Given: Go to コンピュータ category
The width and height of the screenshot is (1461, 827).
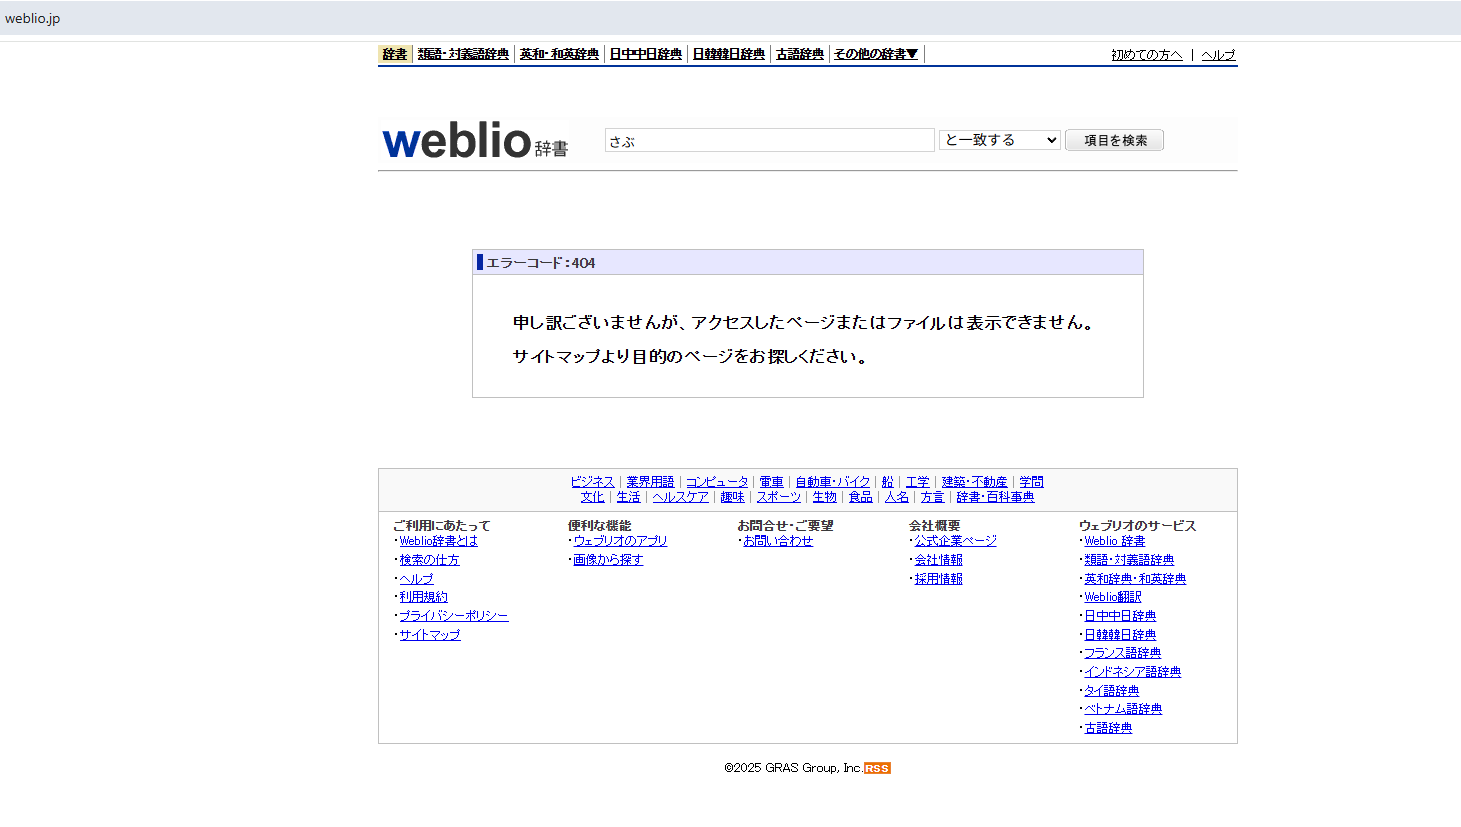Looking at the screenshot, I should coord(717,482).
